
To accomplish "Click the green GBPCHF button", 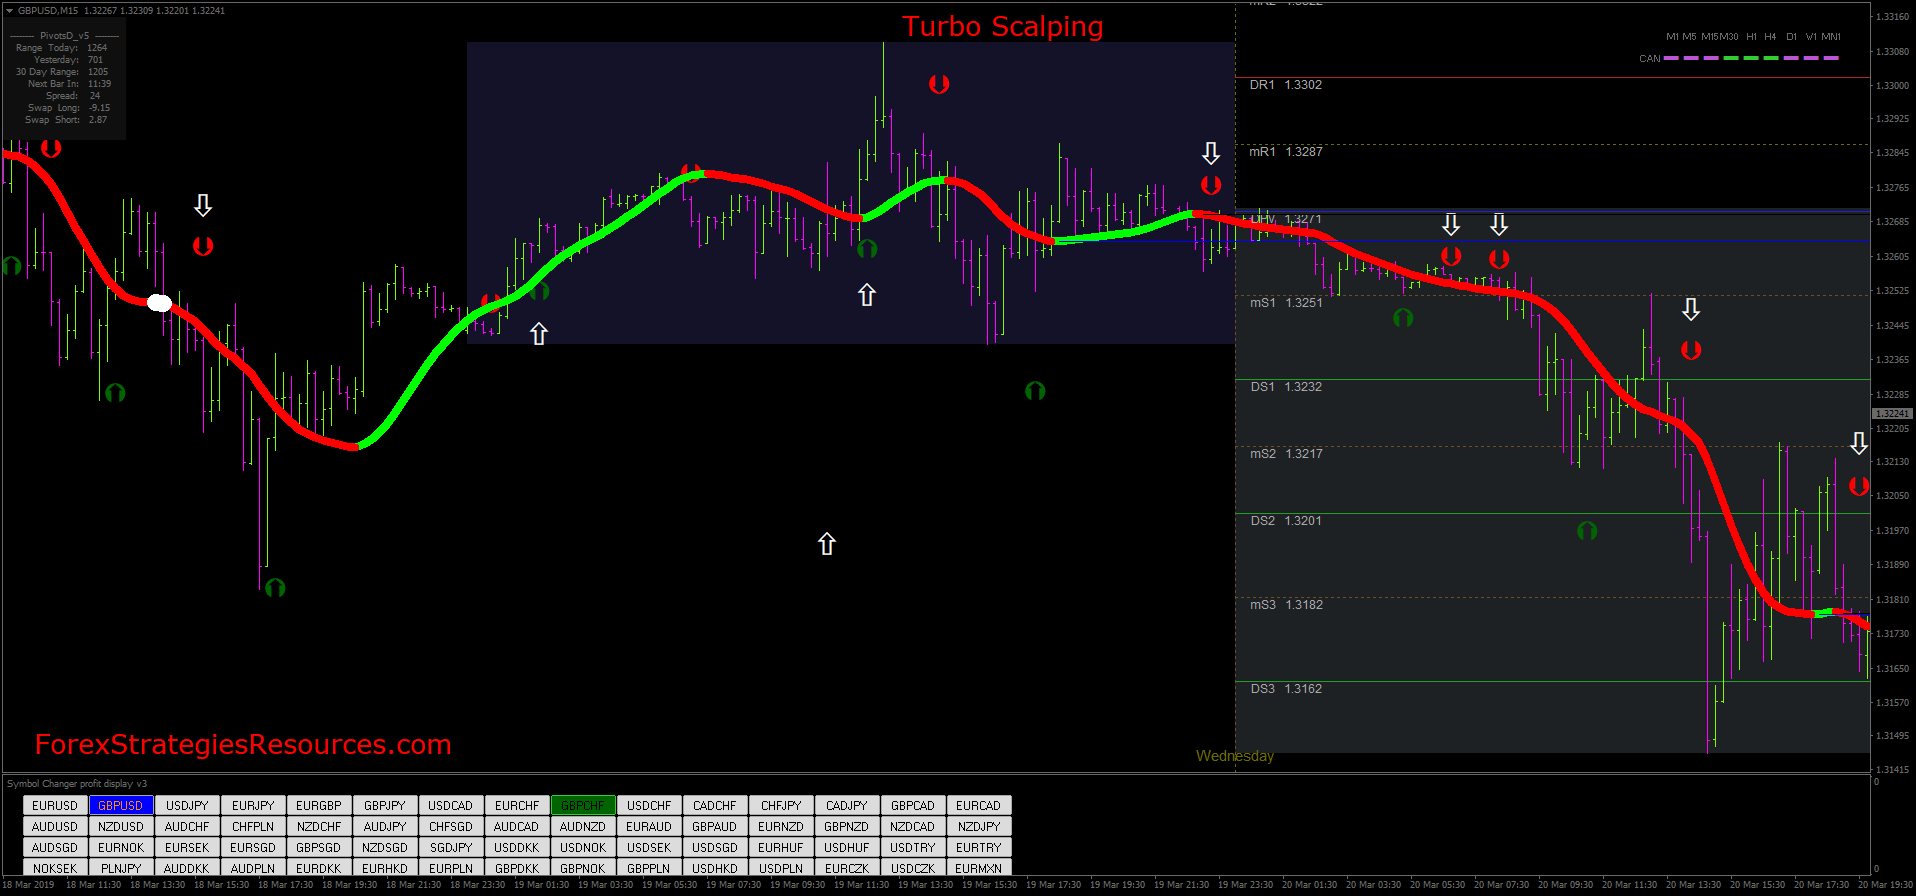I will point(583,806).
